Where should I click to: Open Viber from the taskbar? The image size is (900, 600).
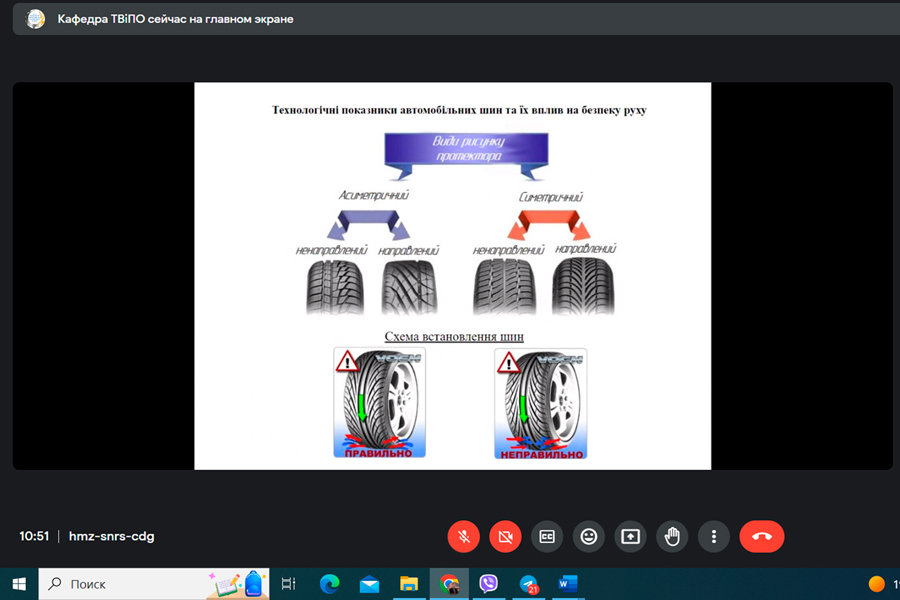click(x=489, y=584)
